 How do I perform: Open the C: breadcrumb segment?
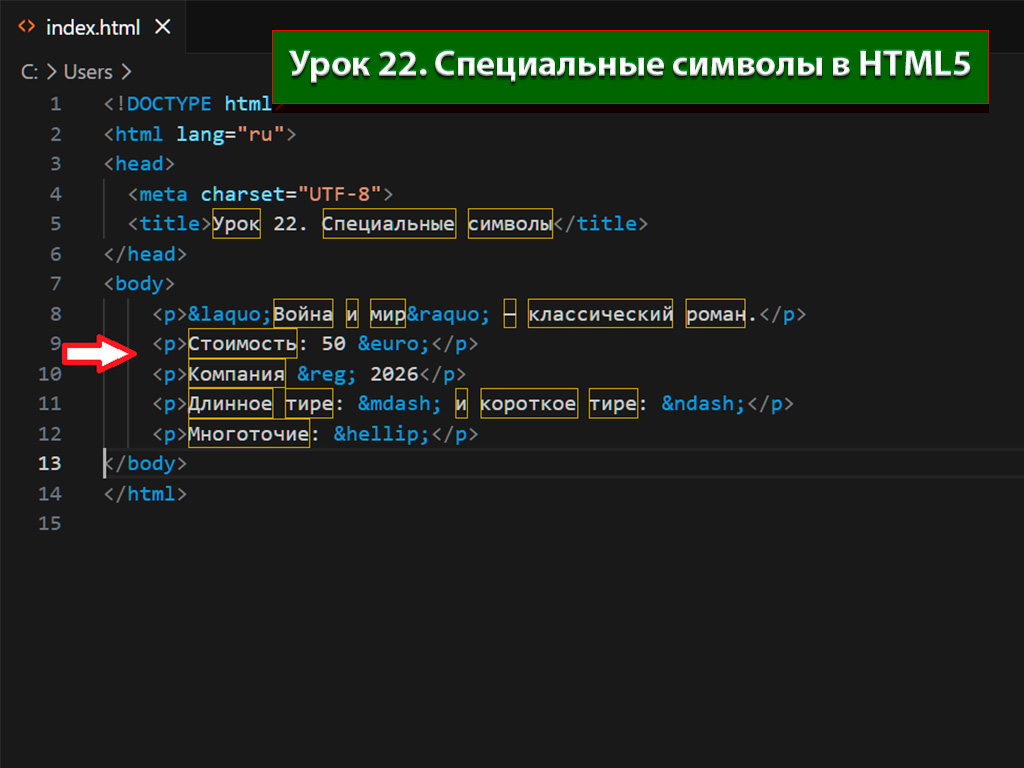point(30,72)
